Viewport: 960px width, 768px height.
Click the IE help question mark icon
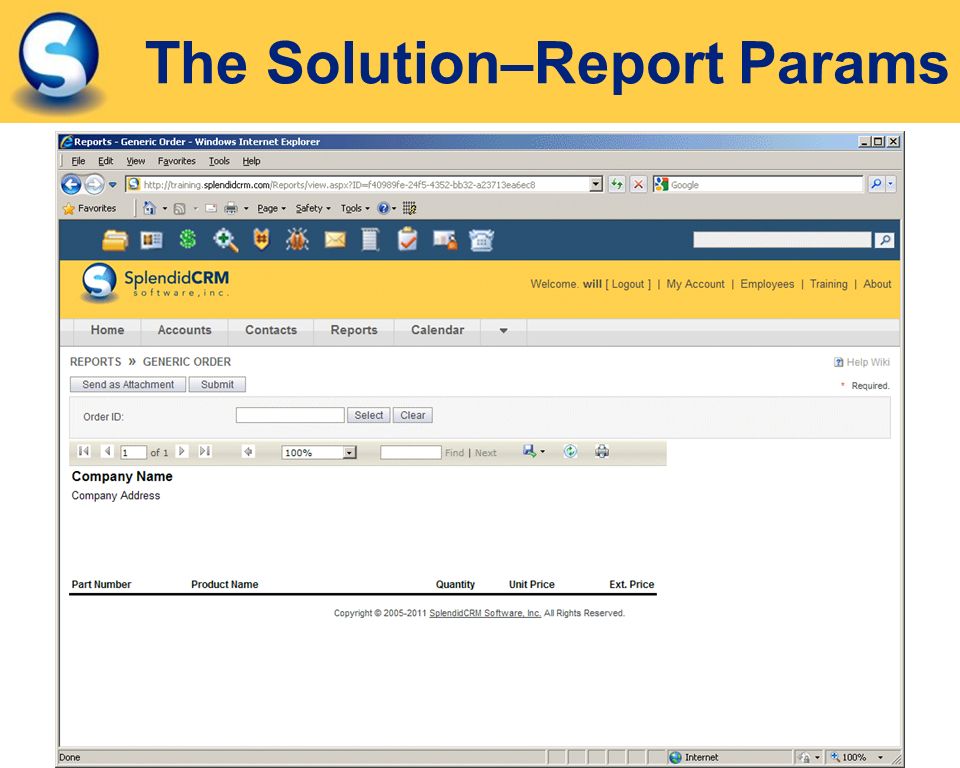383,208
